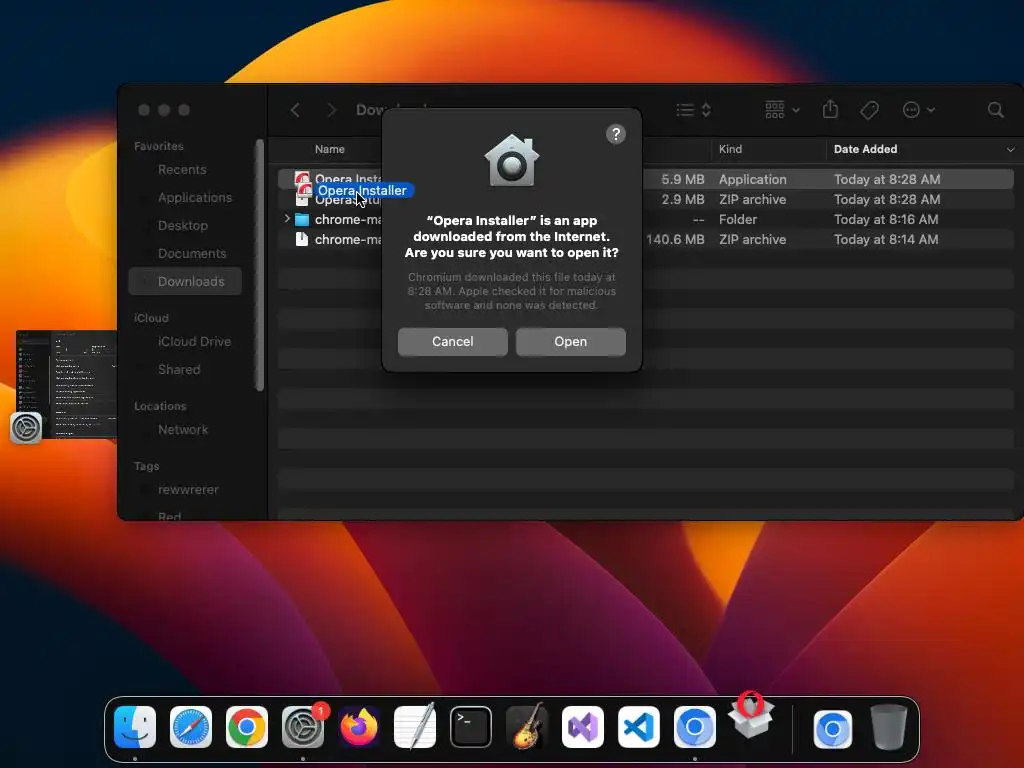Viewport: 1024px width, 768px height.
Task: Open the dialog's help question mark
Action: (615, 134)
